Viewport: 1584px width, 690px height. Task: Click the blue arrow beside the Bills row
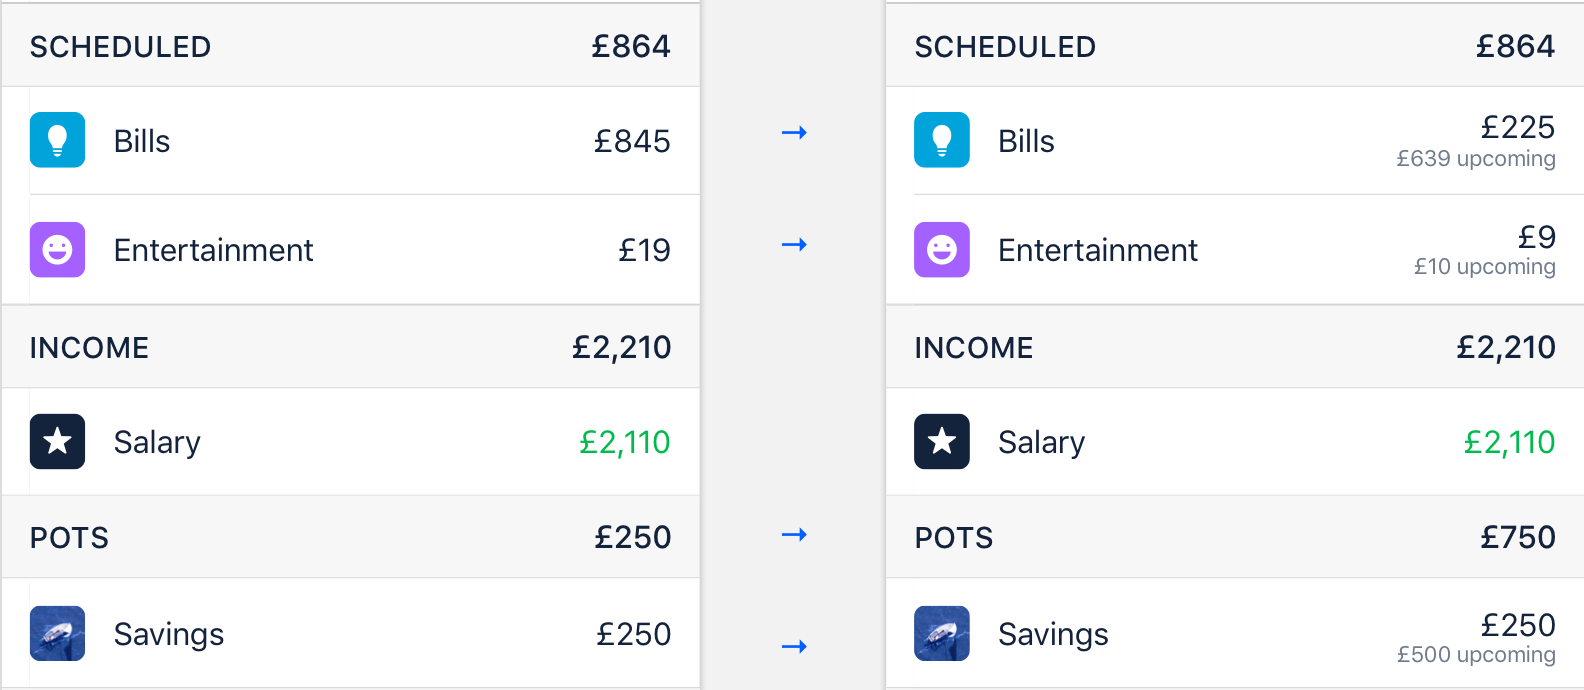click(794, 132)
